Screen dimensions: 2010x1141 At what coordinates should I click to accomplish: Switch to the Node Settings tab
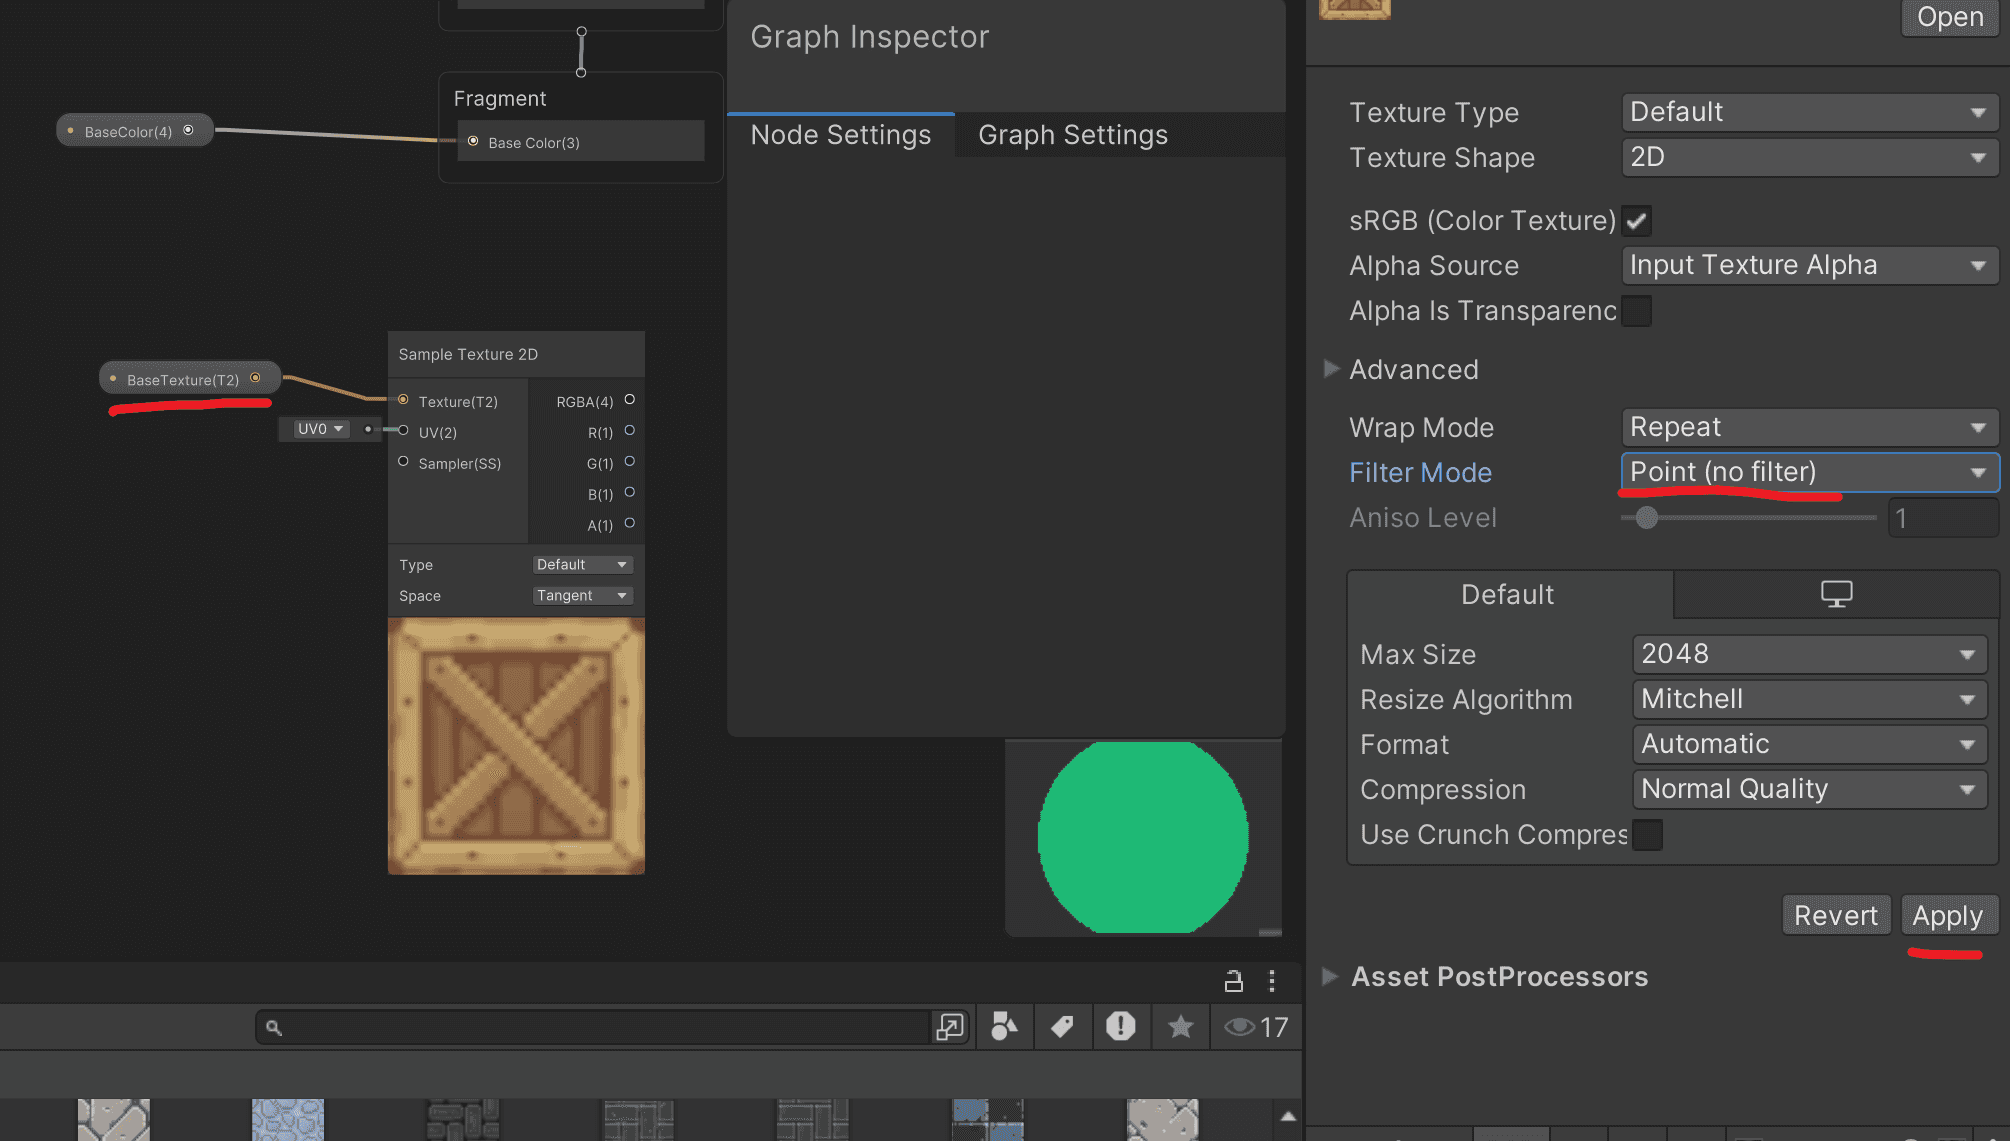[840, 135]
